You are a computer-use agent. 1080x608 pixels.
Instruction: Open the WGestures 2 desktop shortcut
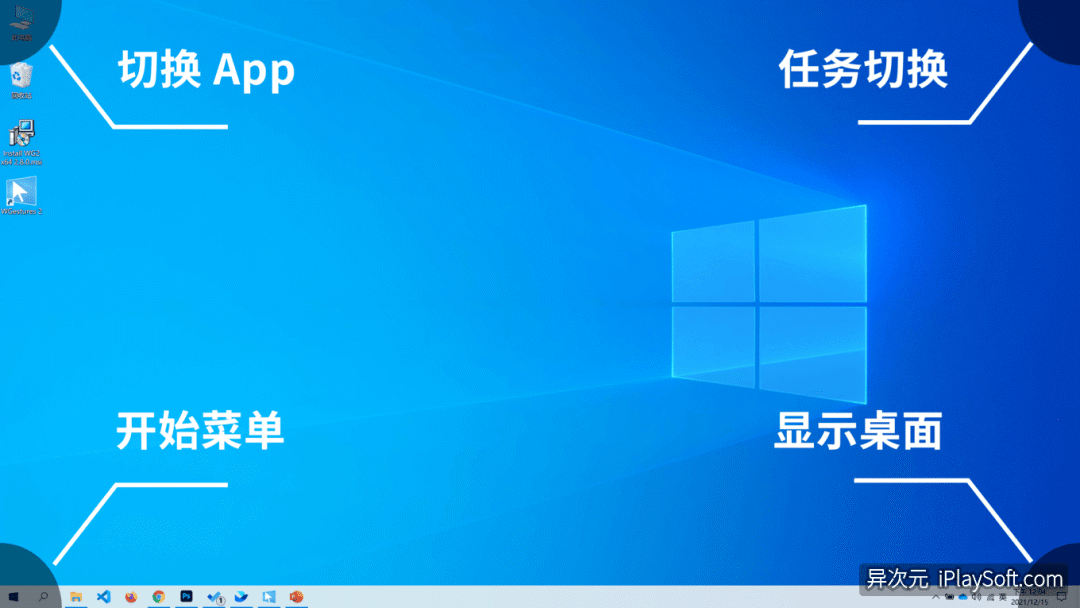coord(21,193)
